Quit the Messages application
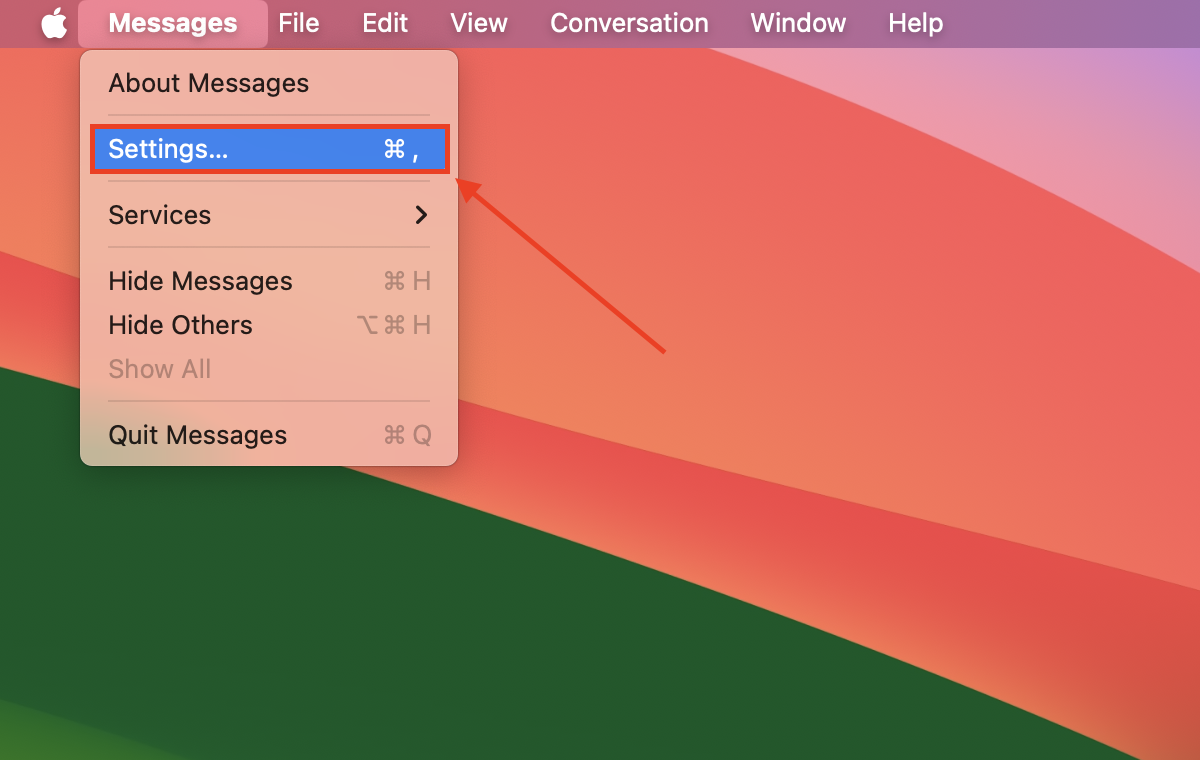 (x=197, y=435)
